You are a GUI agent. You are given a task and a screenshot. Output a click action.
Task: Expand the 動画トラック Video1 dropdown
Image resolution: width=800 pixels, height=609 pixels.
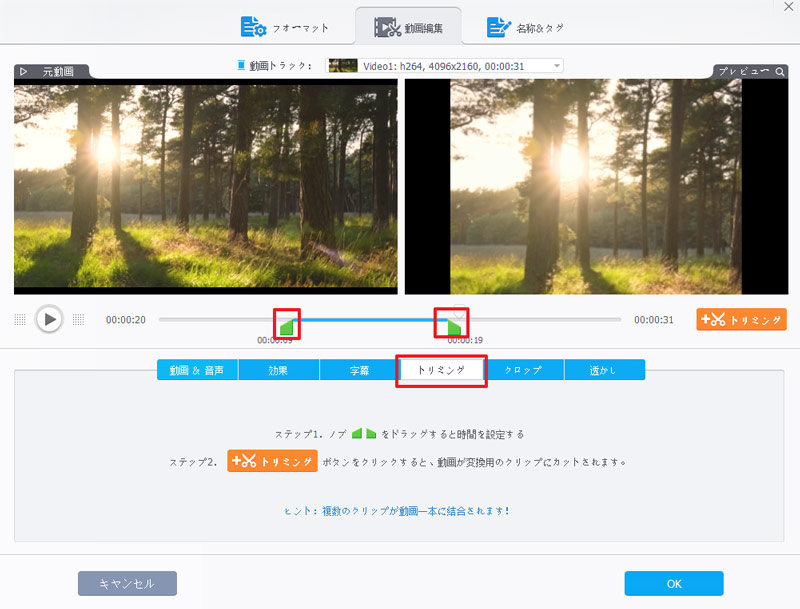[556, 66]
